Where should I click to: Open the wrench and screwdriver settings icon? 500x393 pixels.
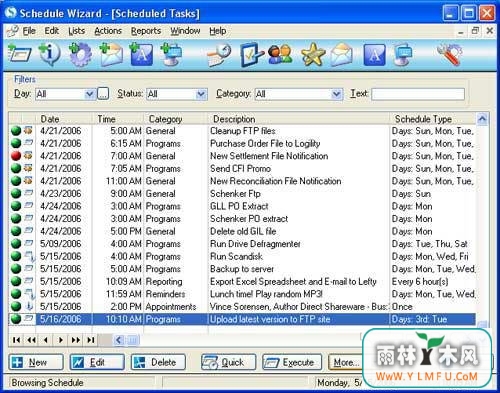tap(450, 54)
